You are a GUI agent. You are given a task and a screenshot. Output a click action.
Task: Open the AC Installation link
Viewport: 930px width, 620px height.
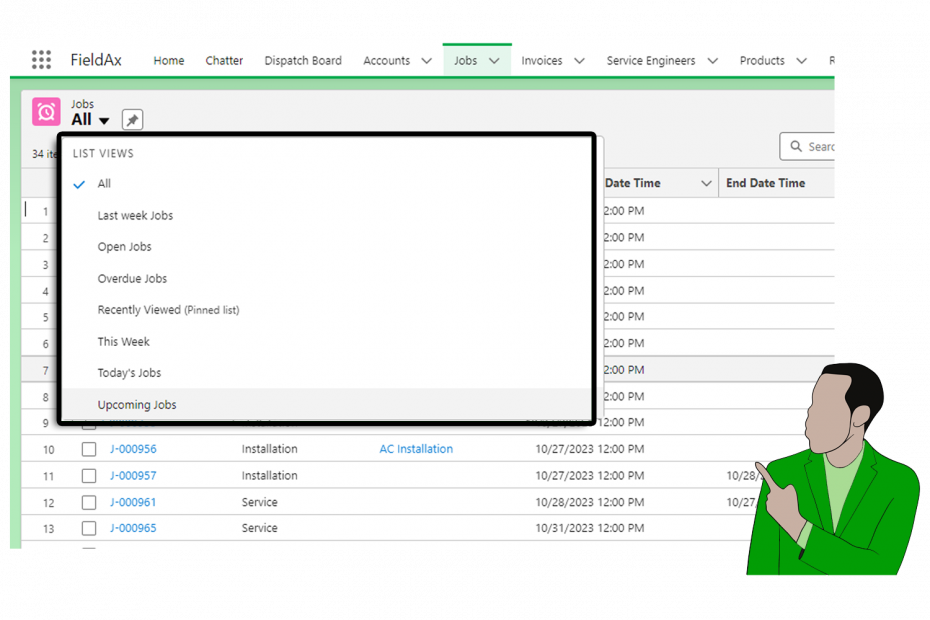(x=416, y=449)
